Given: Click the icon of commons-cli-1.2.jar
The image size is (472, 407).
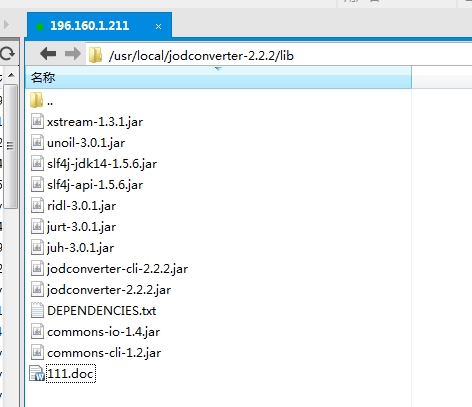Looking at the screenshot, I should pos(37,352).
